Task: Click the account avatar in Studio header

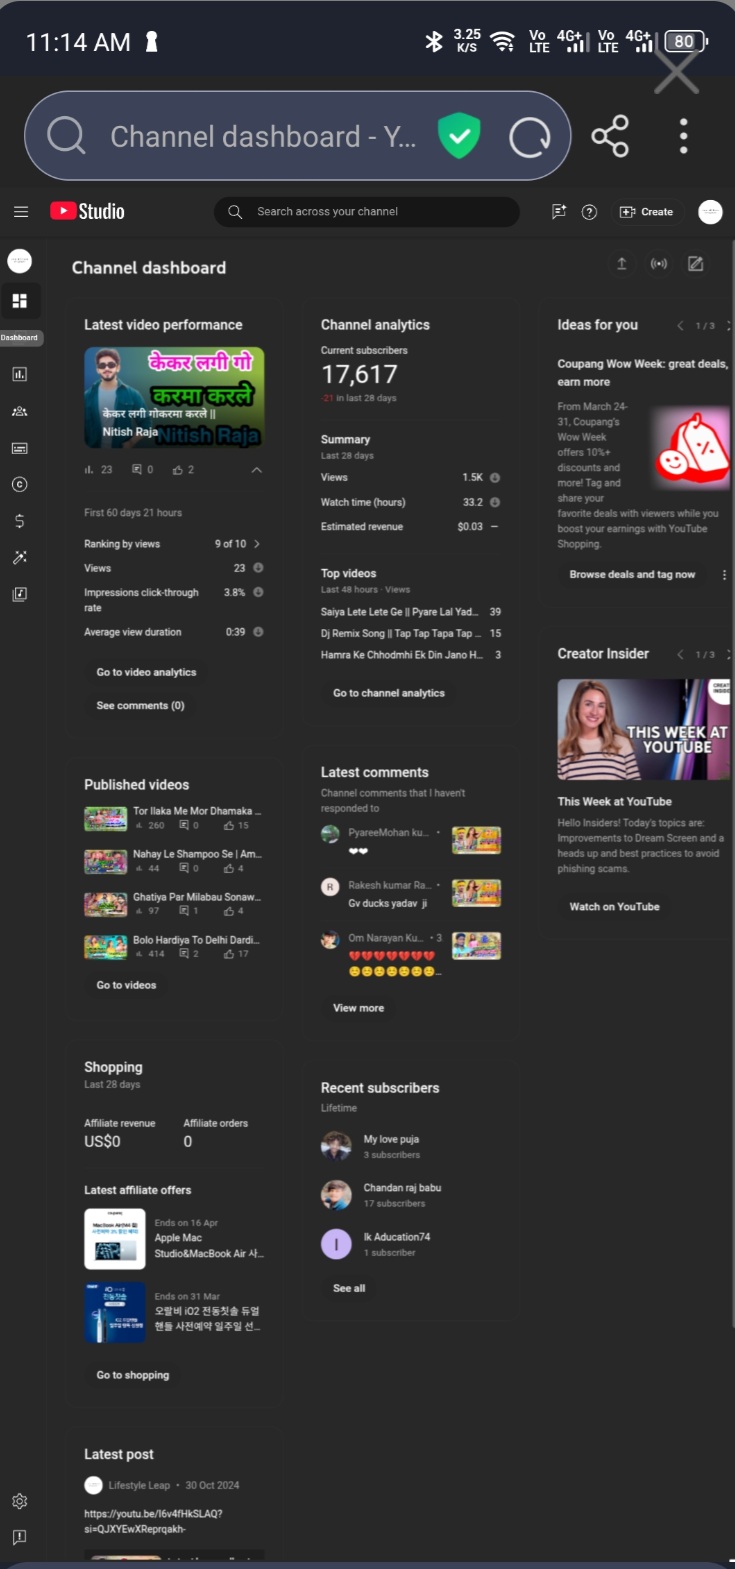Action: (710, 212)
